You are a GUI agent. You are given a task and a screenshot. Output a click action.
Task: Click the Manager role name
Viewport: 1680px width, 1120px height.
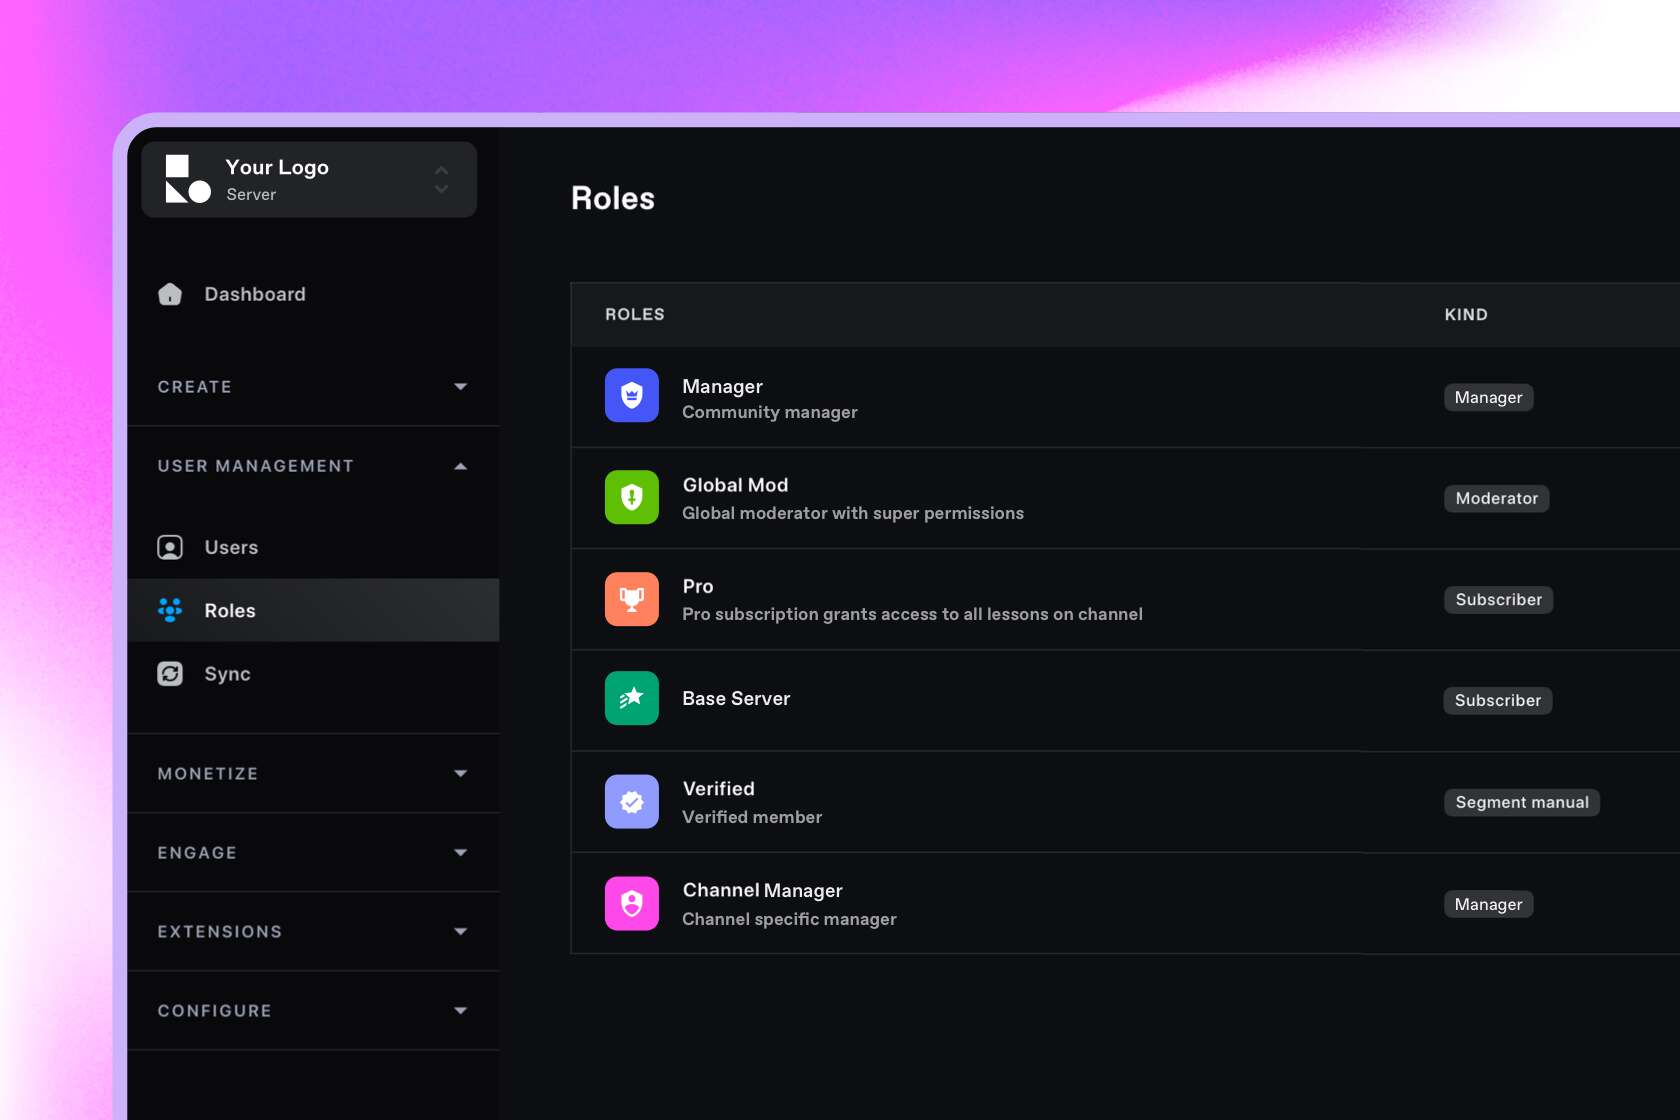[722, 387]
